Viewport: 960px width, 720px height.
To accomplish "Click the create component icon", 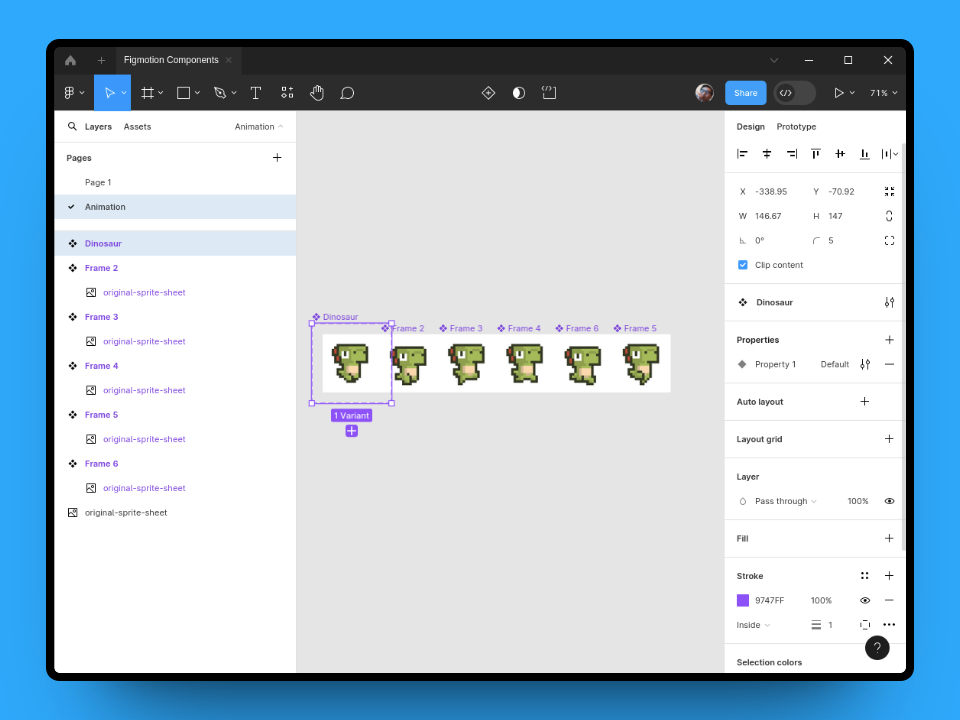I will coord(488,92).
